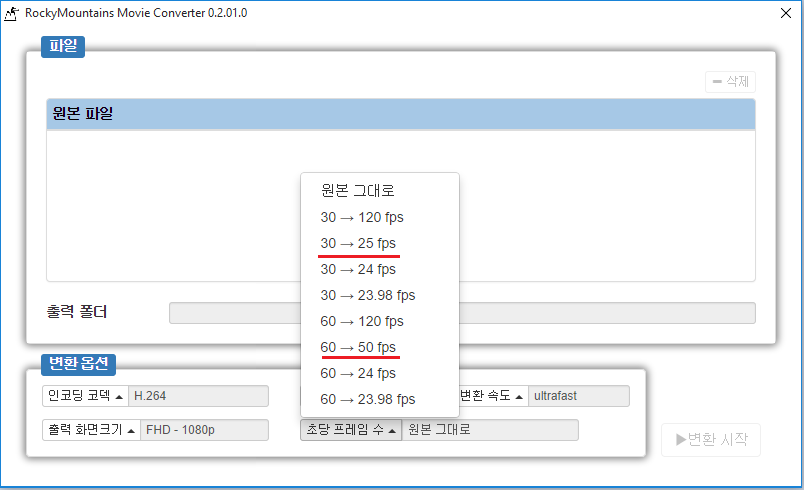Pick 60 → 50 fps option
804x490 pixels.
pos(358,347)
